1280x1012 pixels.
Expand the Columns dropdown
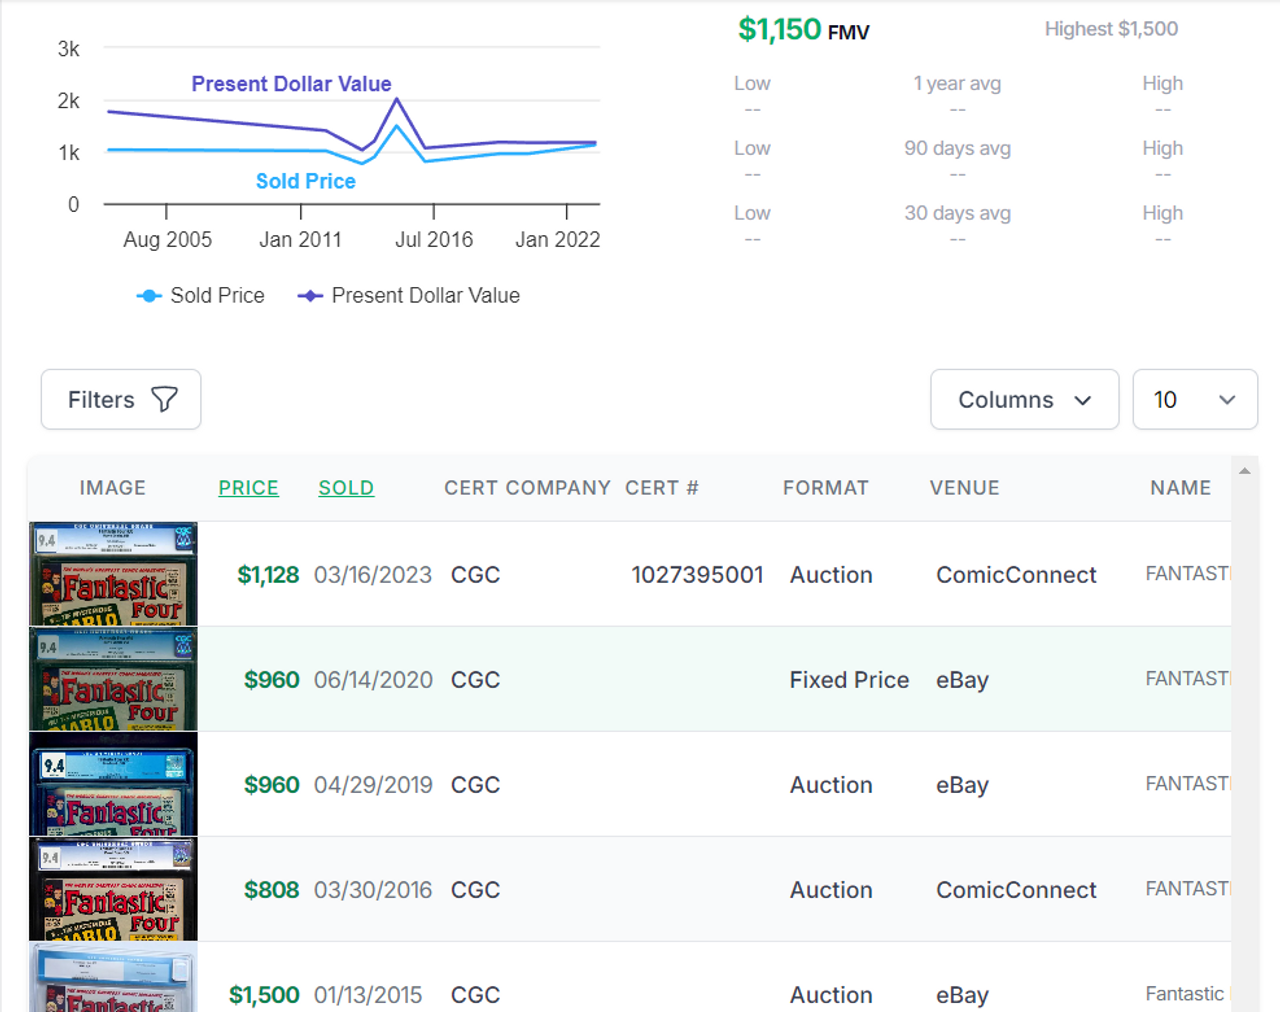(x=1024, y=399)
